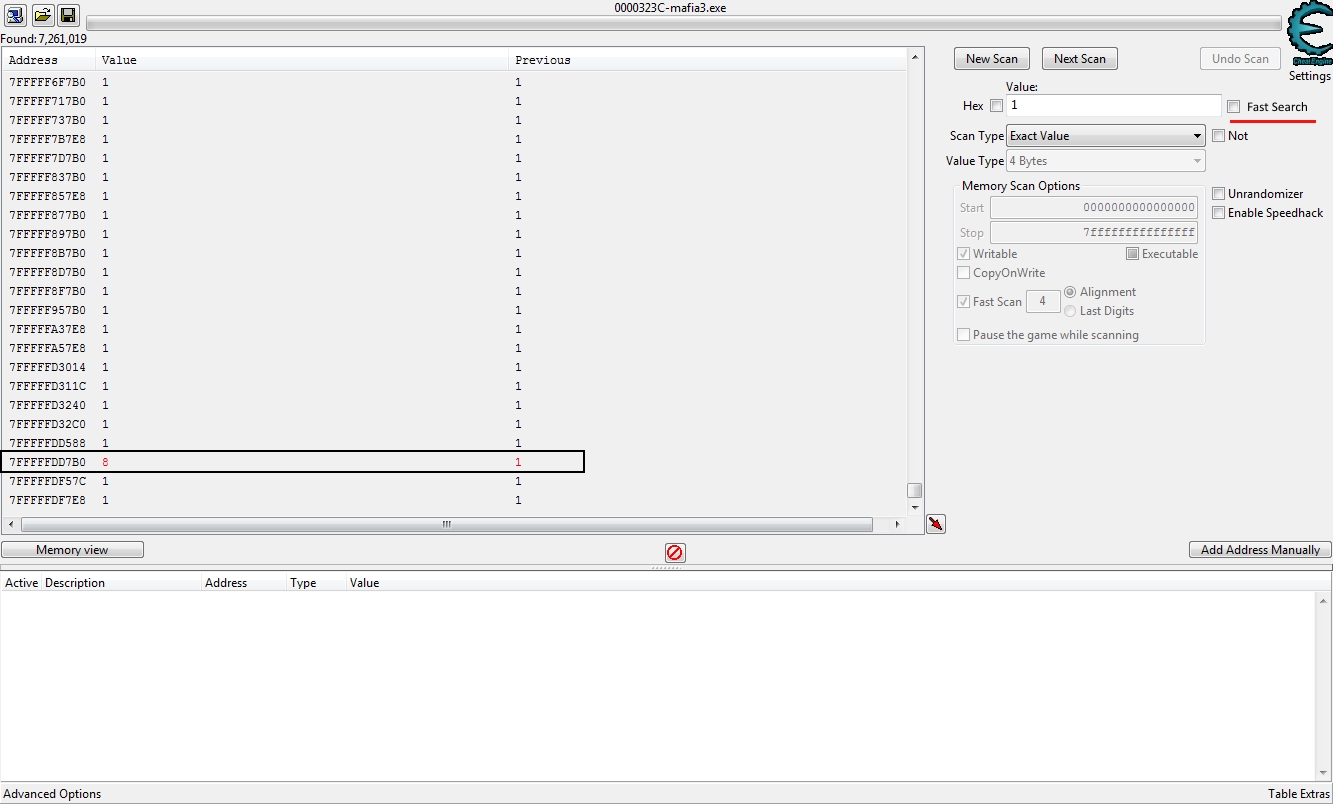Check Enable Speedhack option
1333x804 pixels.
(x=1219, y=213)
